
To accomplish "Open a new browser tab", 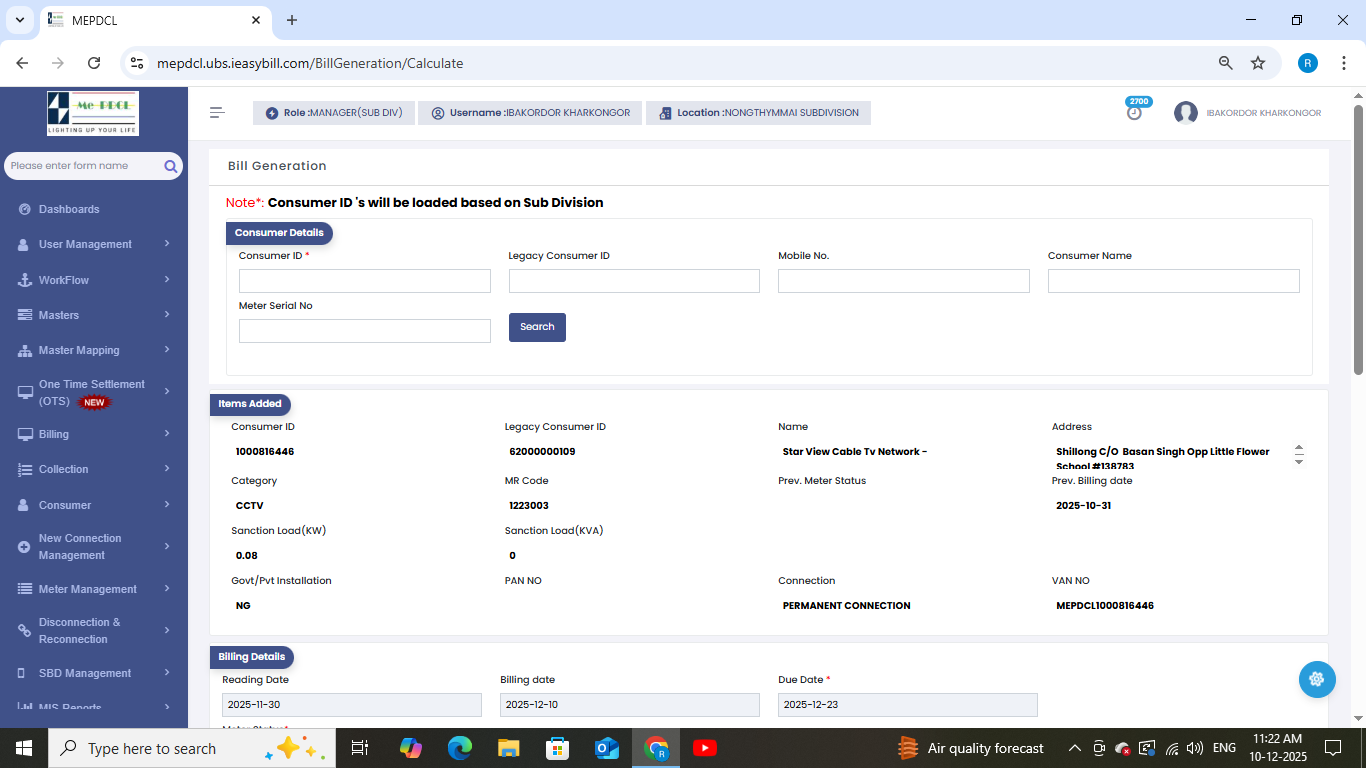I will 292,20.
